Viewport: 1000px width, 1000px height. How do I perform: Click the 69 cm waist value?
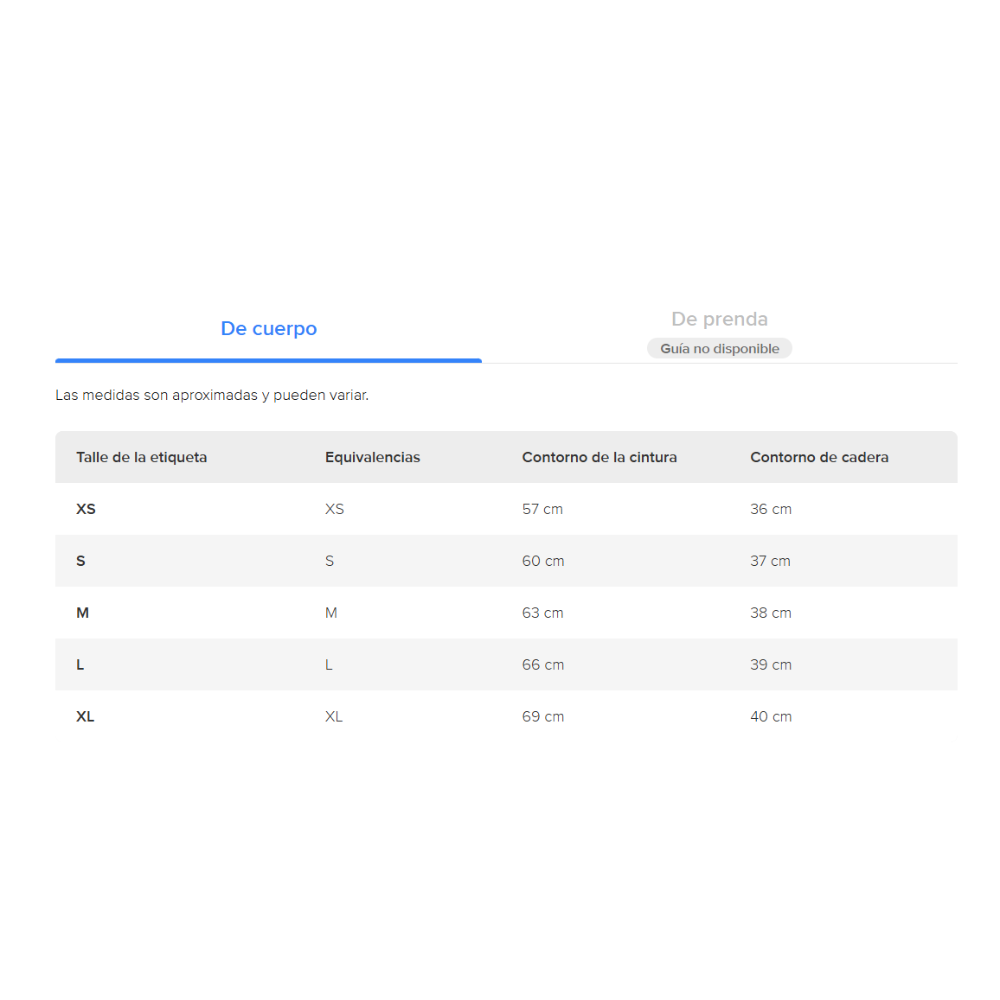click(543, 717)
